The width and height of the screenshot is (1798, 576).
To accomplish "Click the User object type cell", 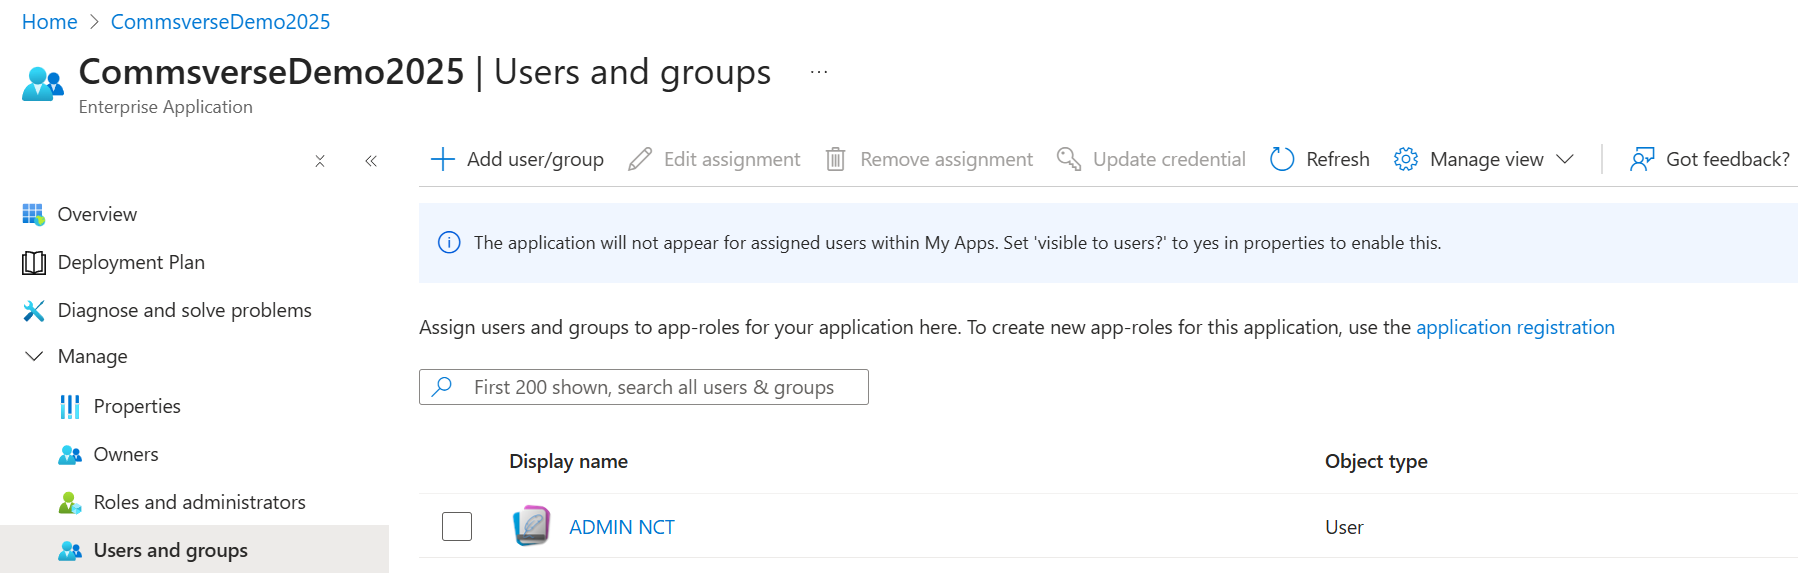I will point(1344,527).
